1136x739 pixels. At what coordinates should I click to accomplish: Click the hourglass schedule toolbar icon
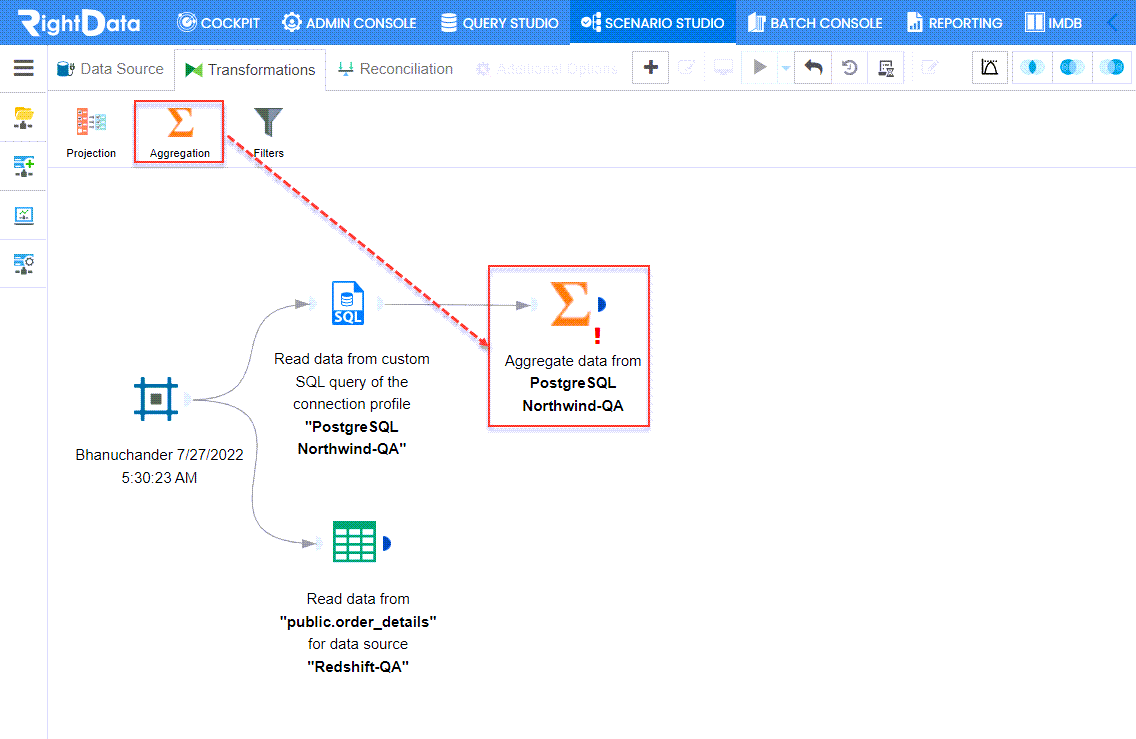[885, 68]
